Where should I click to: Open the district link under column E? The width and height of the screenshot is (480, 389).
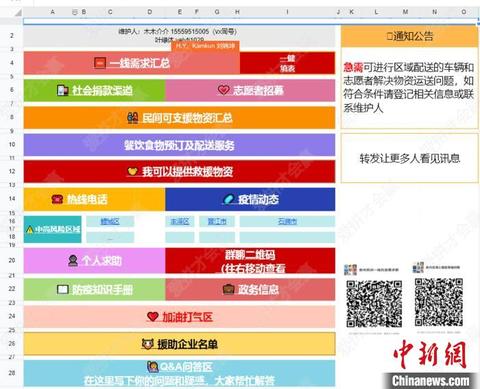pyautogui.click(x=180, y=221)
